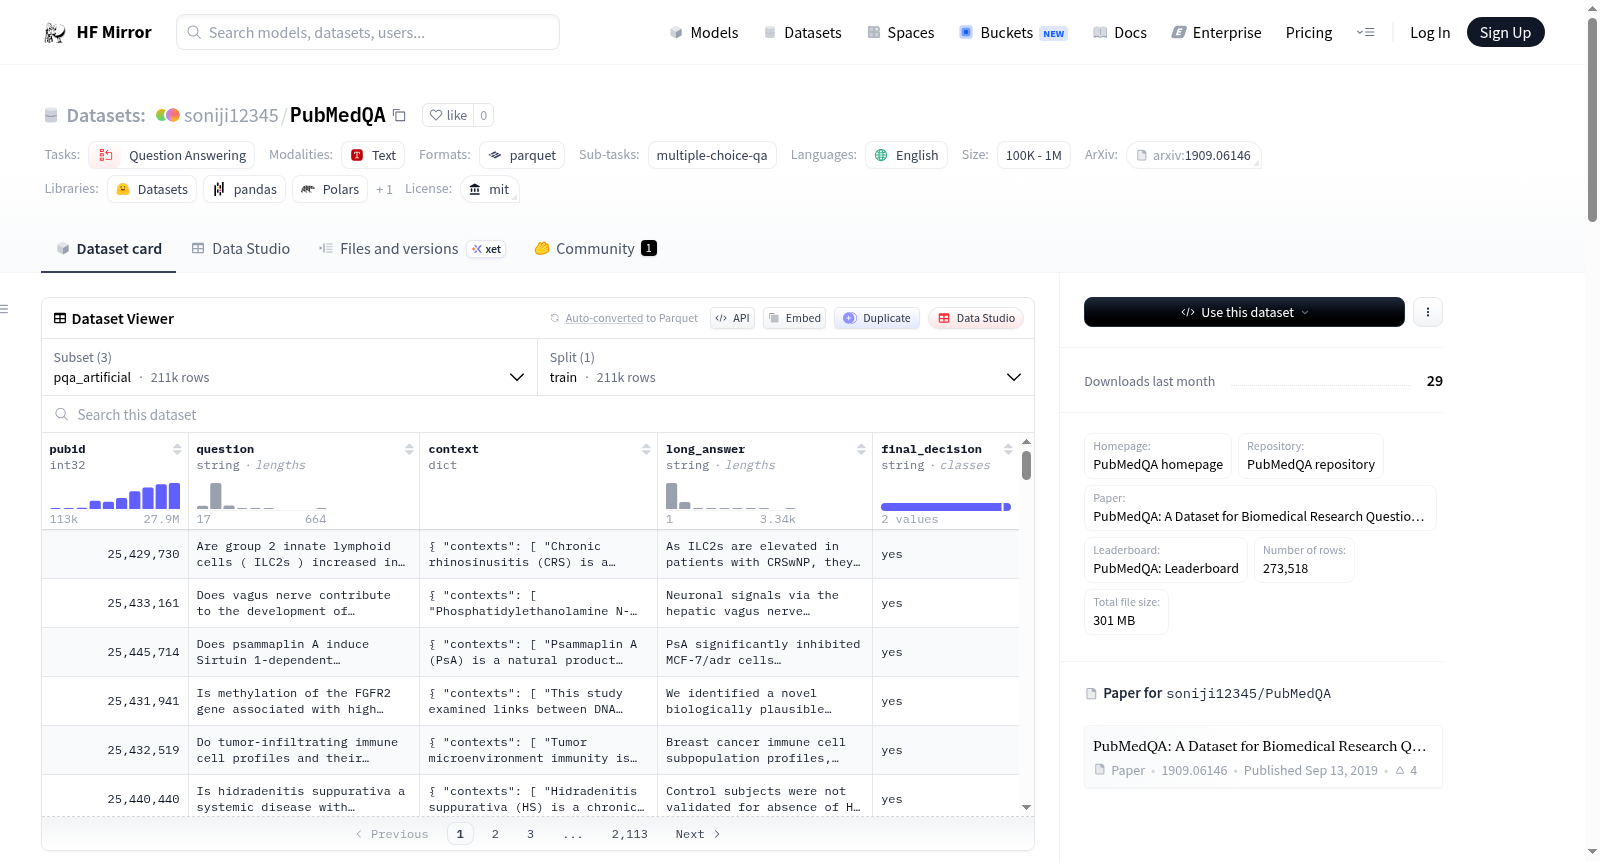
Task: Select the Text modality tag
Action: coord(373,155)
